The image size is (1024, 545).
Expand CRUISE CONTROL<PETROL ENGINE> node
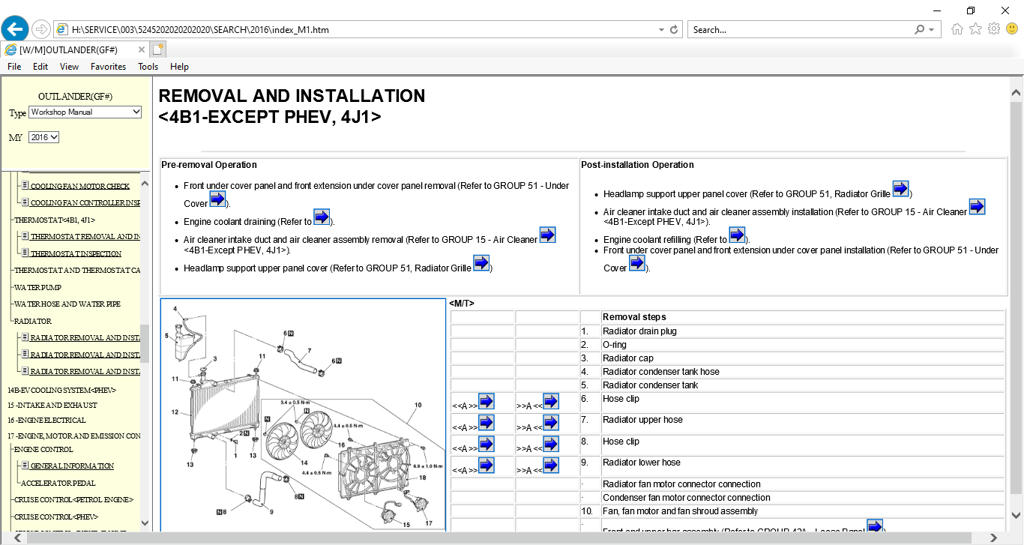point(74,500)
